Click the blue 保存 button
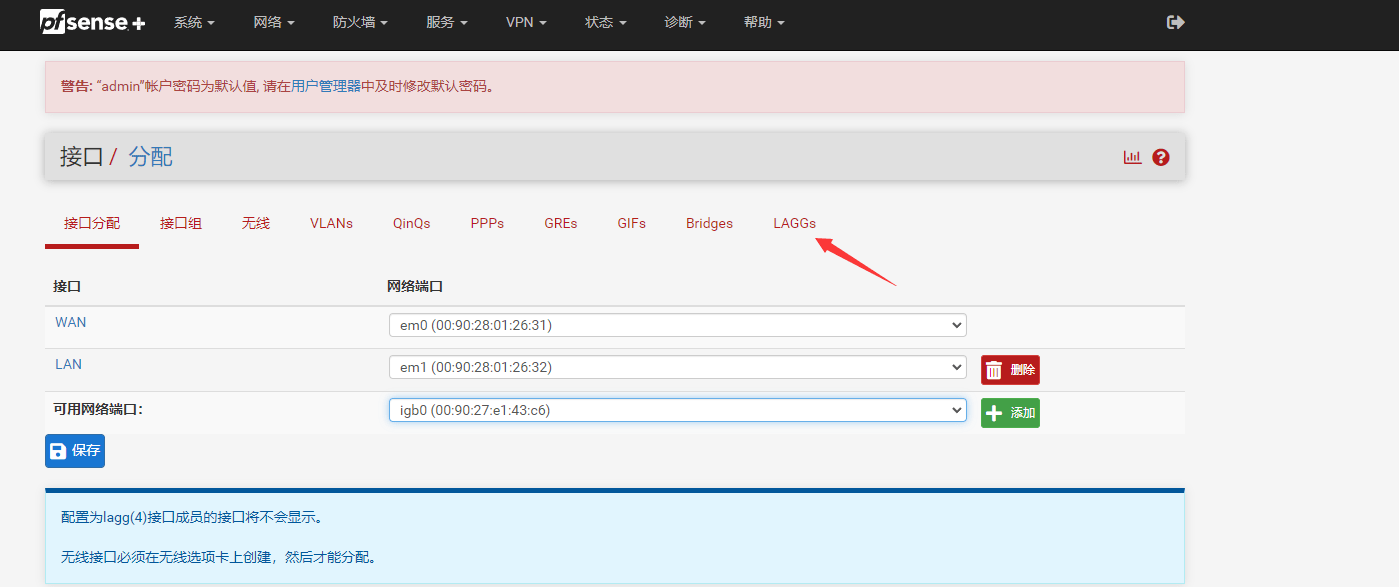The image size is (1399, 587). pyautogui.click(x=75, y=451)
